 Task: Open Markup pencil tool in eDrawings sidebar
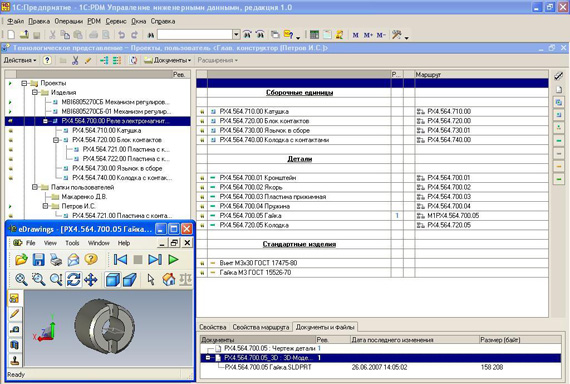(14, 313)
